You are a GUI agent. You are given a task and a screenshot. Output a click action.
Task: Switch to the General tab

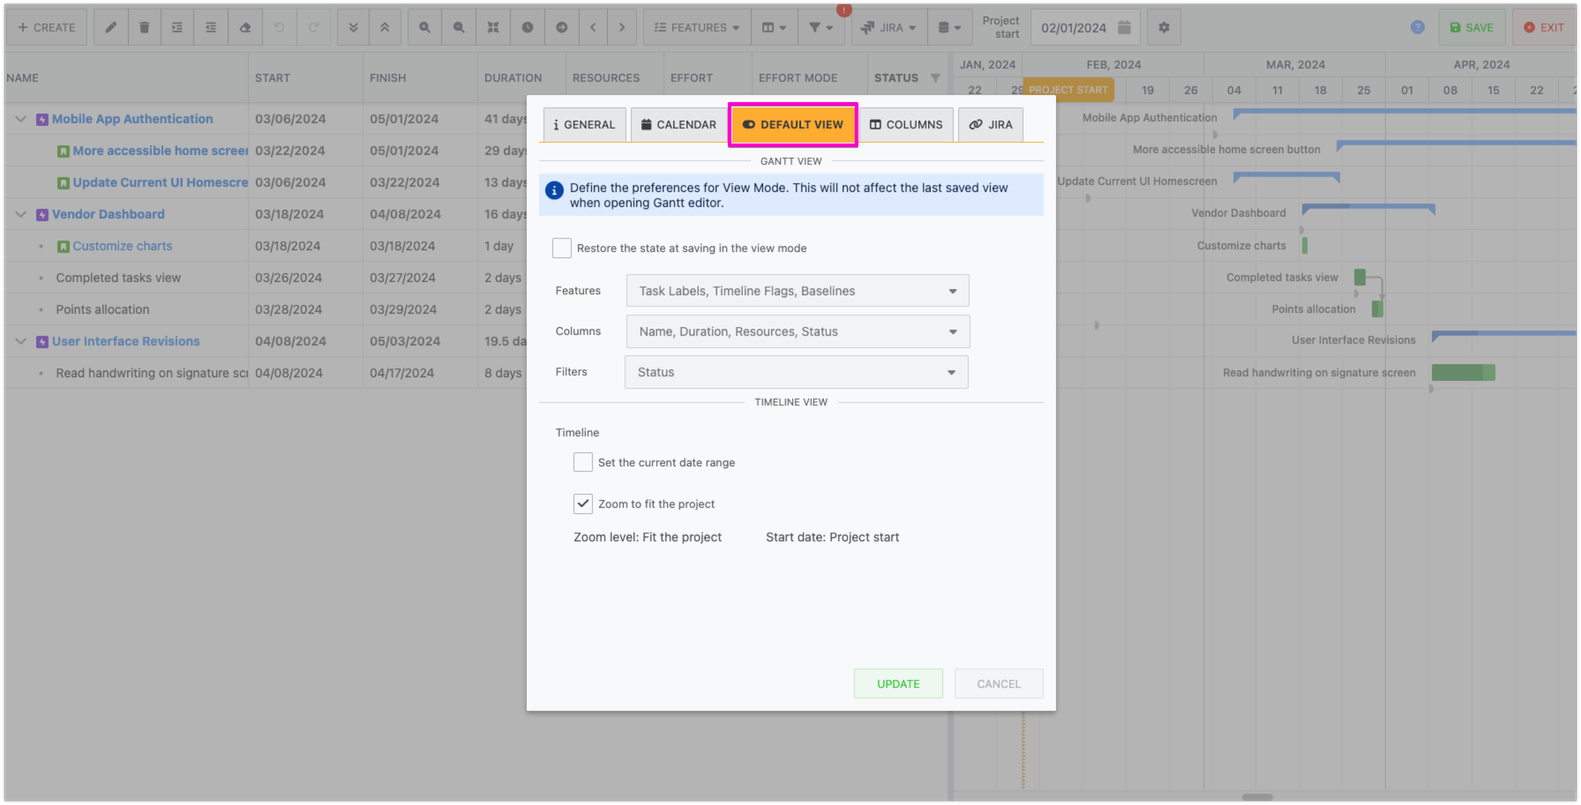click(x=585, y=125)
